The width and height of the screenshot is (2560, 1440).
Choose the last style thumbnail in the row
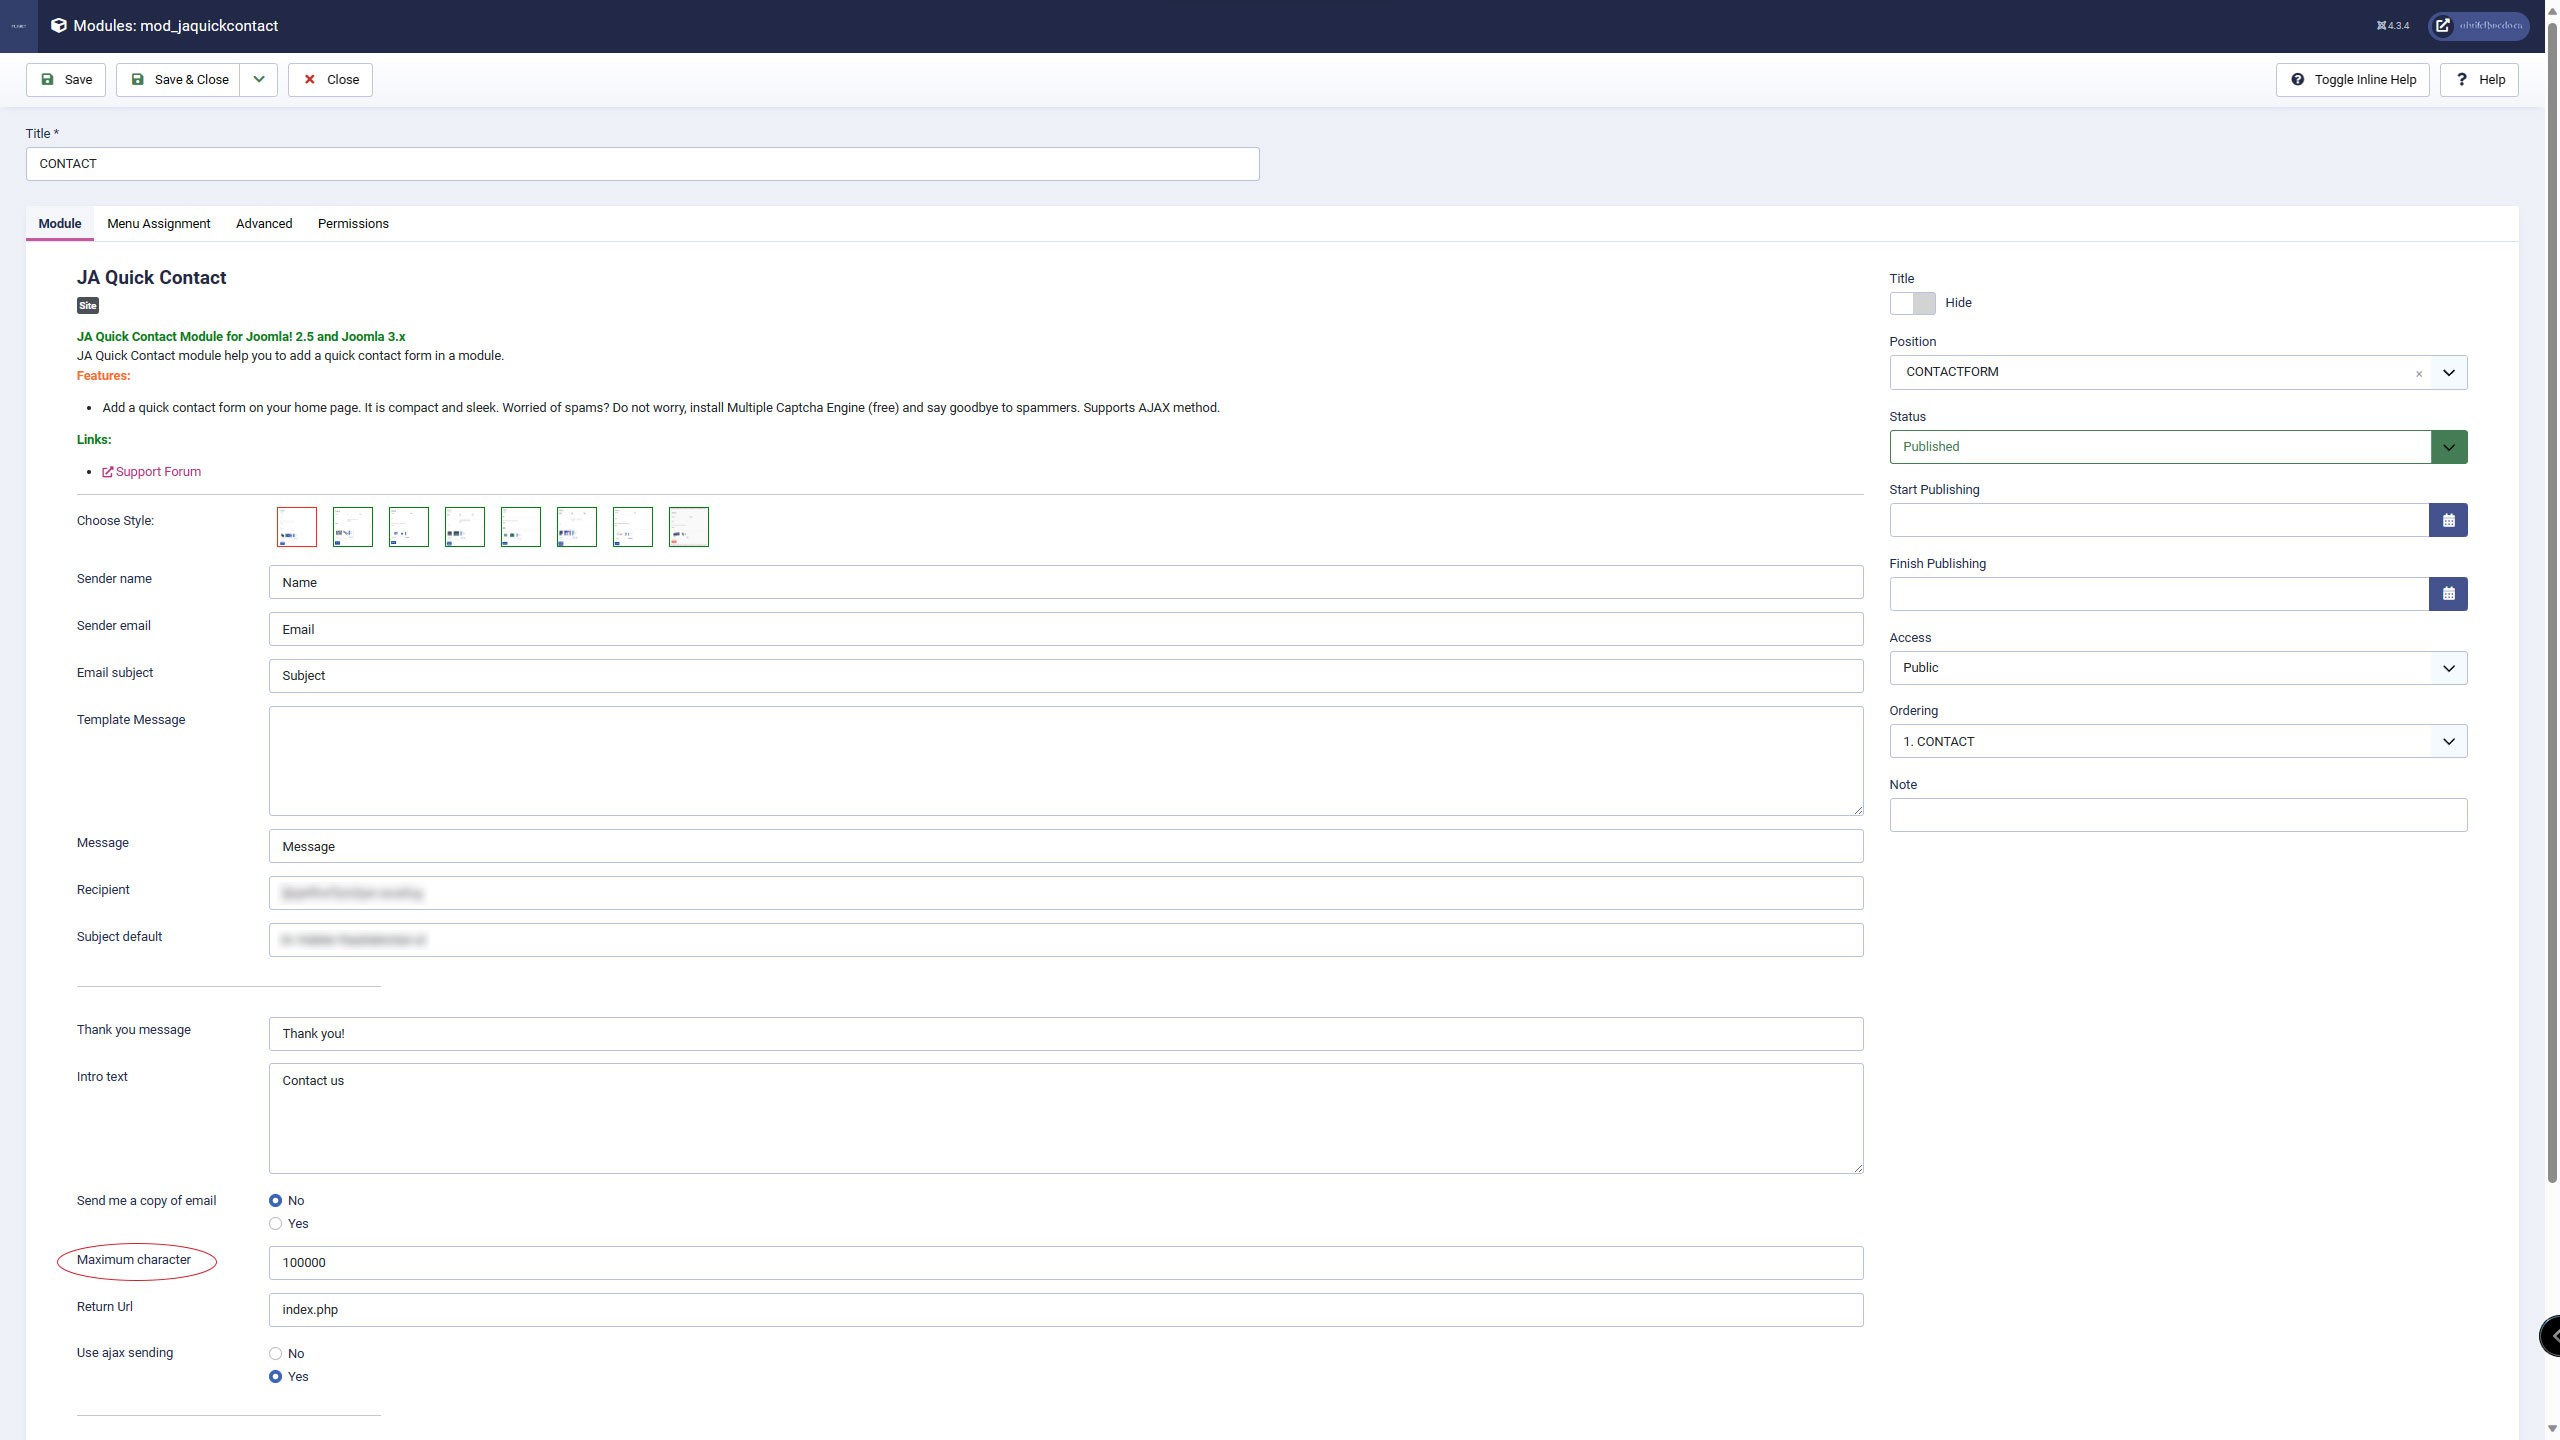pyautogui.click(x=688, y=527)
